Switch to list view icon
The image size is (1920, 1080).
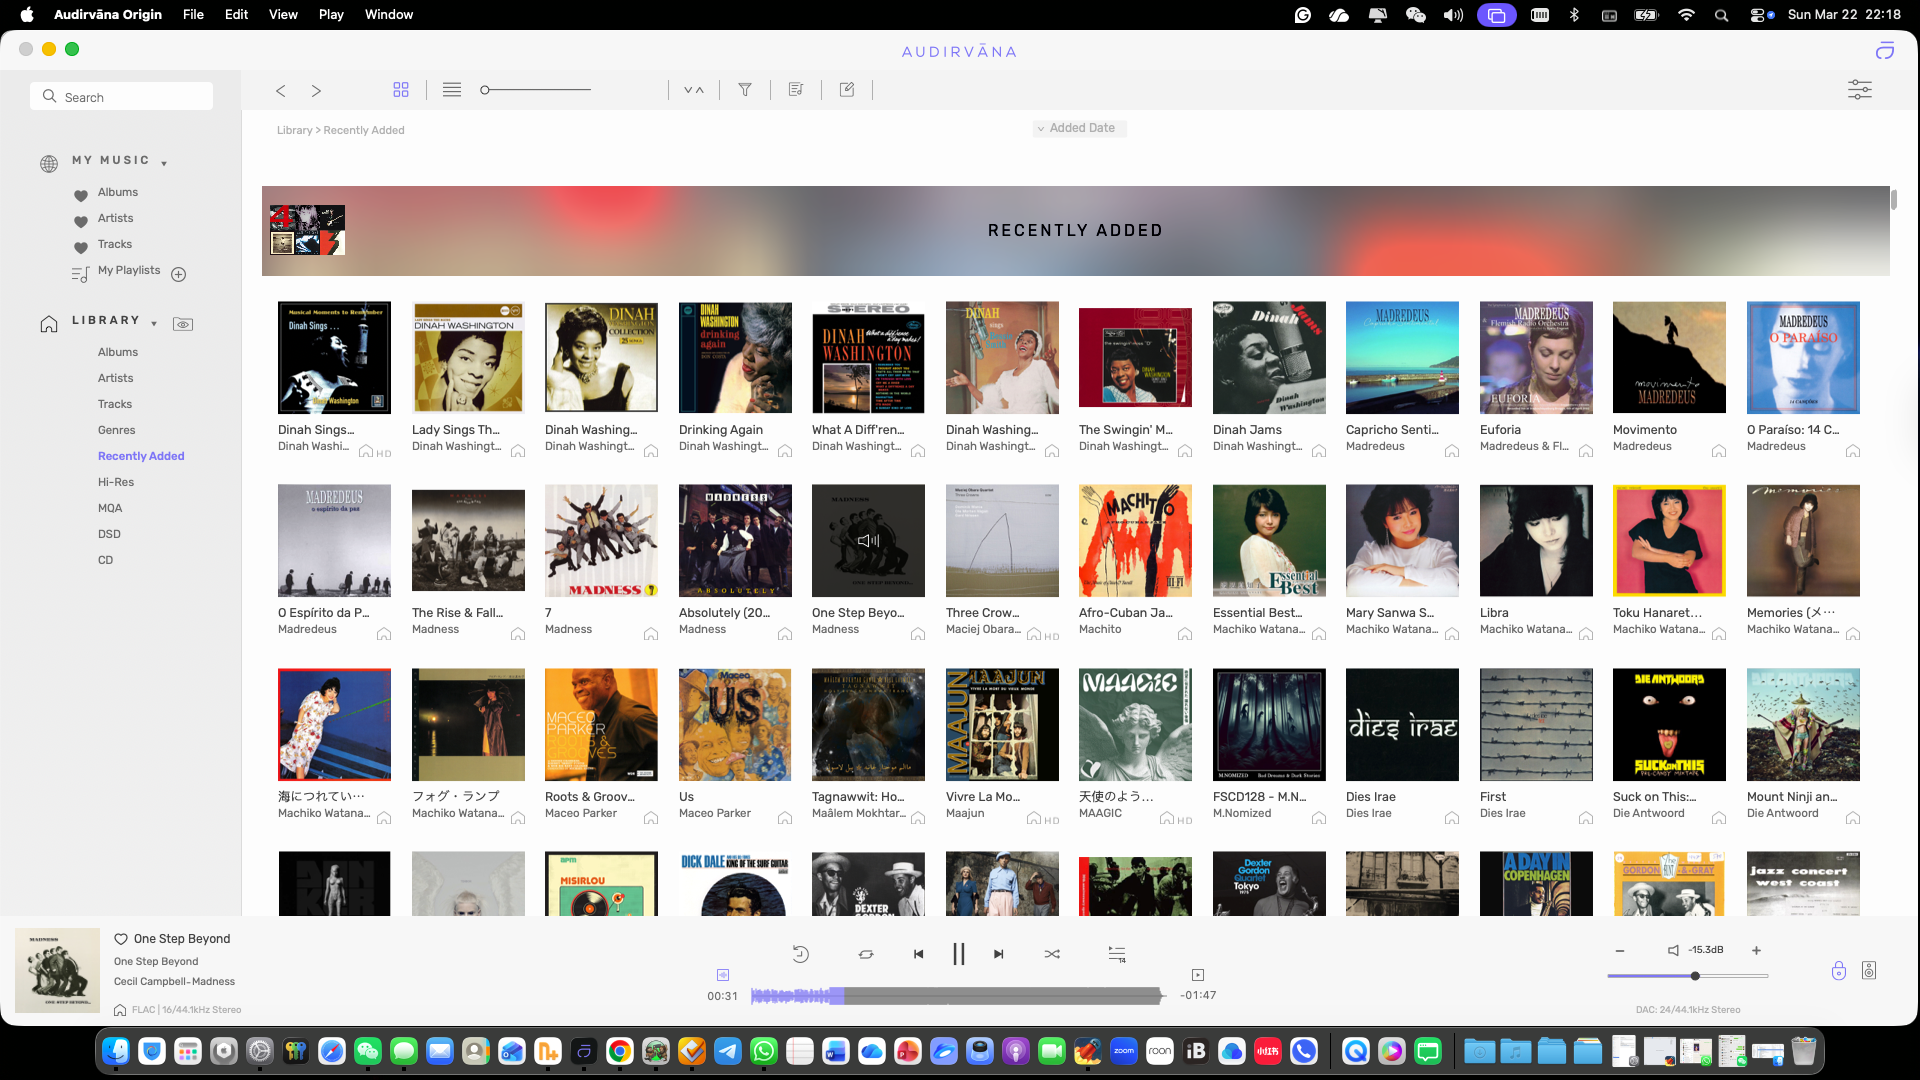452,90
